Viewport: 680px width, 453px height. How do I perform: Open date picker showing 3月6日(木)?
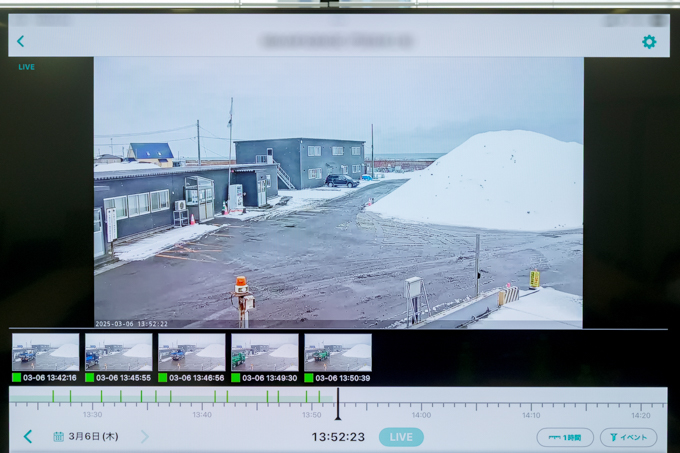(x=93, y=437)
